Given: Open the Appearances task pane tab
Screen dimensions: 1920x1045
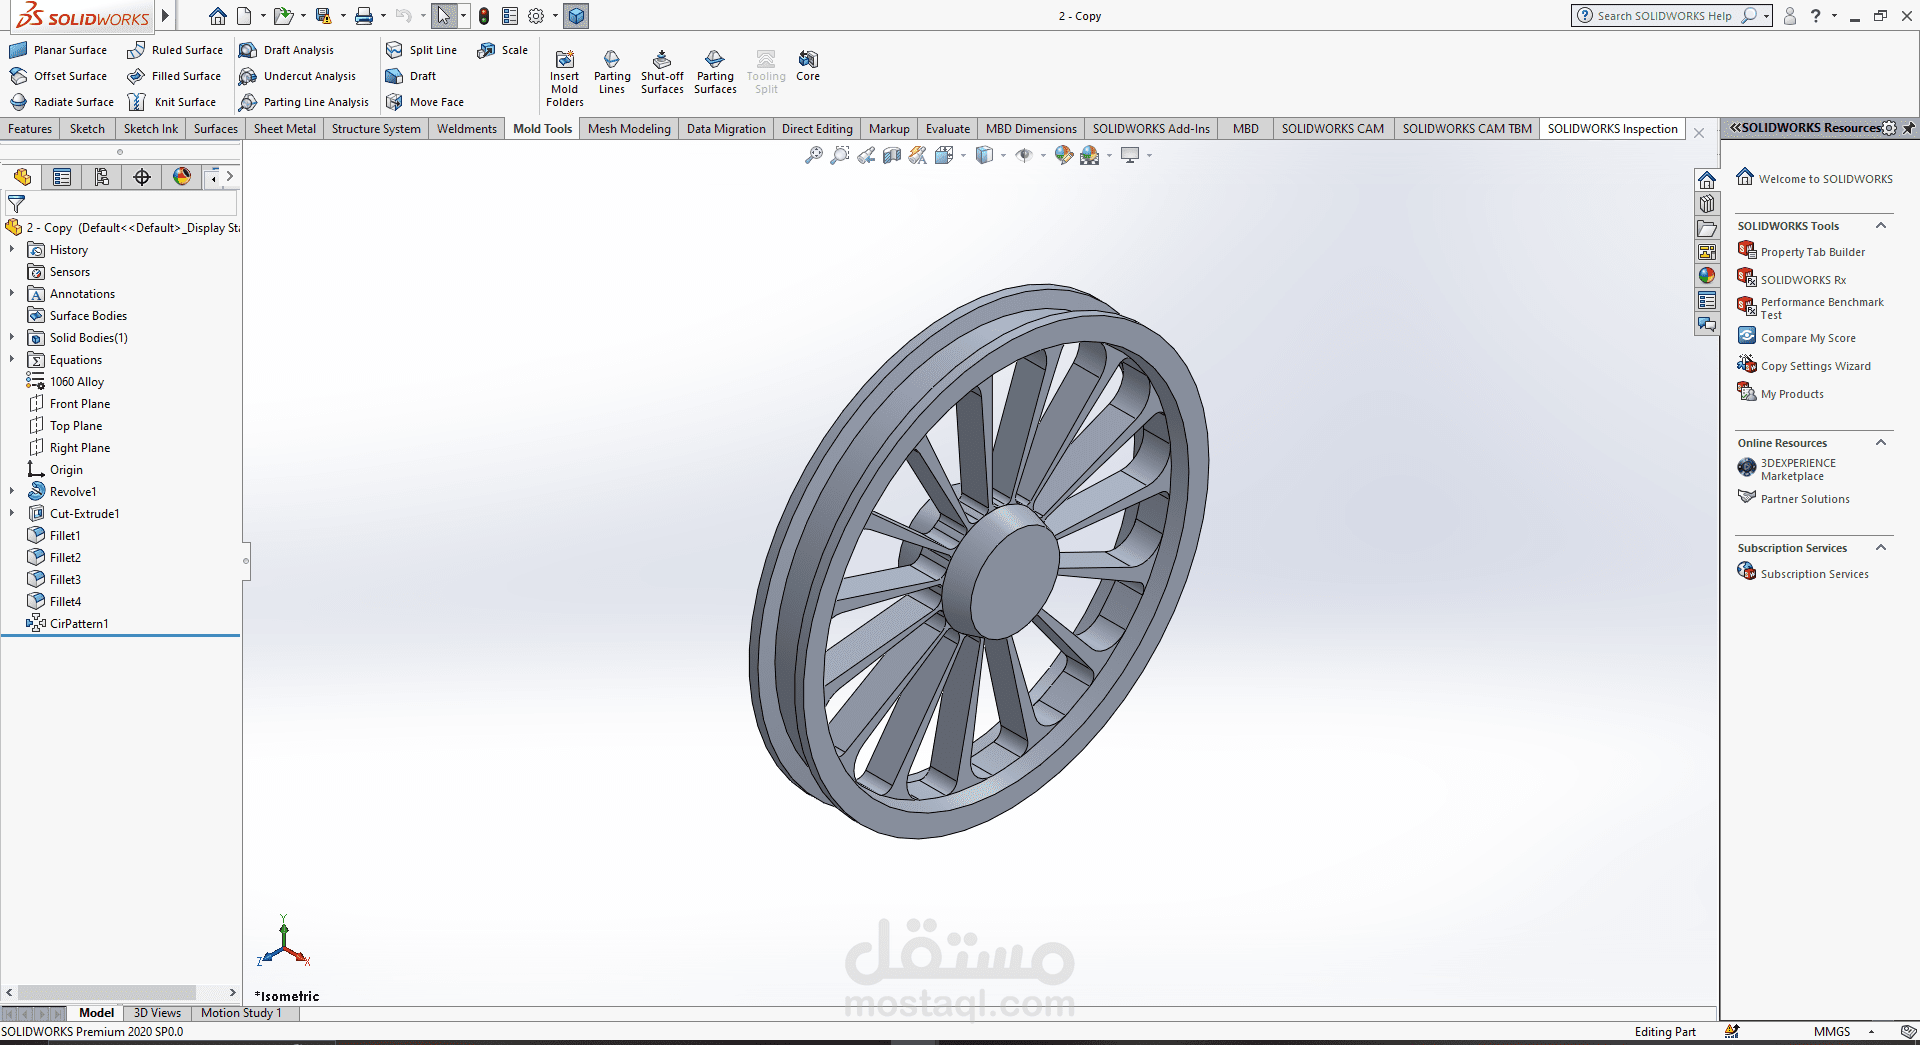Looking at the screenshot, I should (1707, 276).
